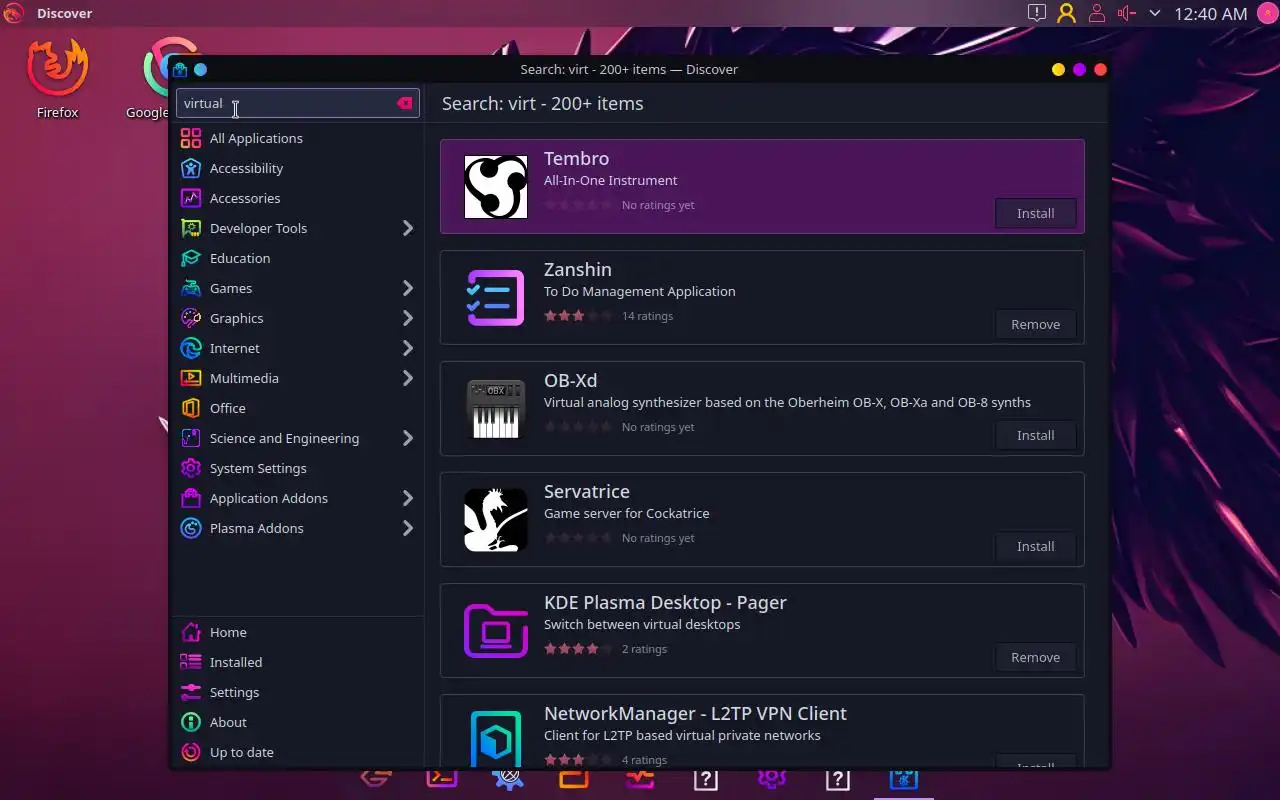Open notifications icon in system tray
Image resolution: width=1280 pixels, height=800 pixels.
coord(1037,13)
